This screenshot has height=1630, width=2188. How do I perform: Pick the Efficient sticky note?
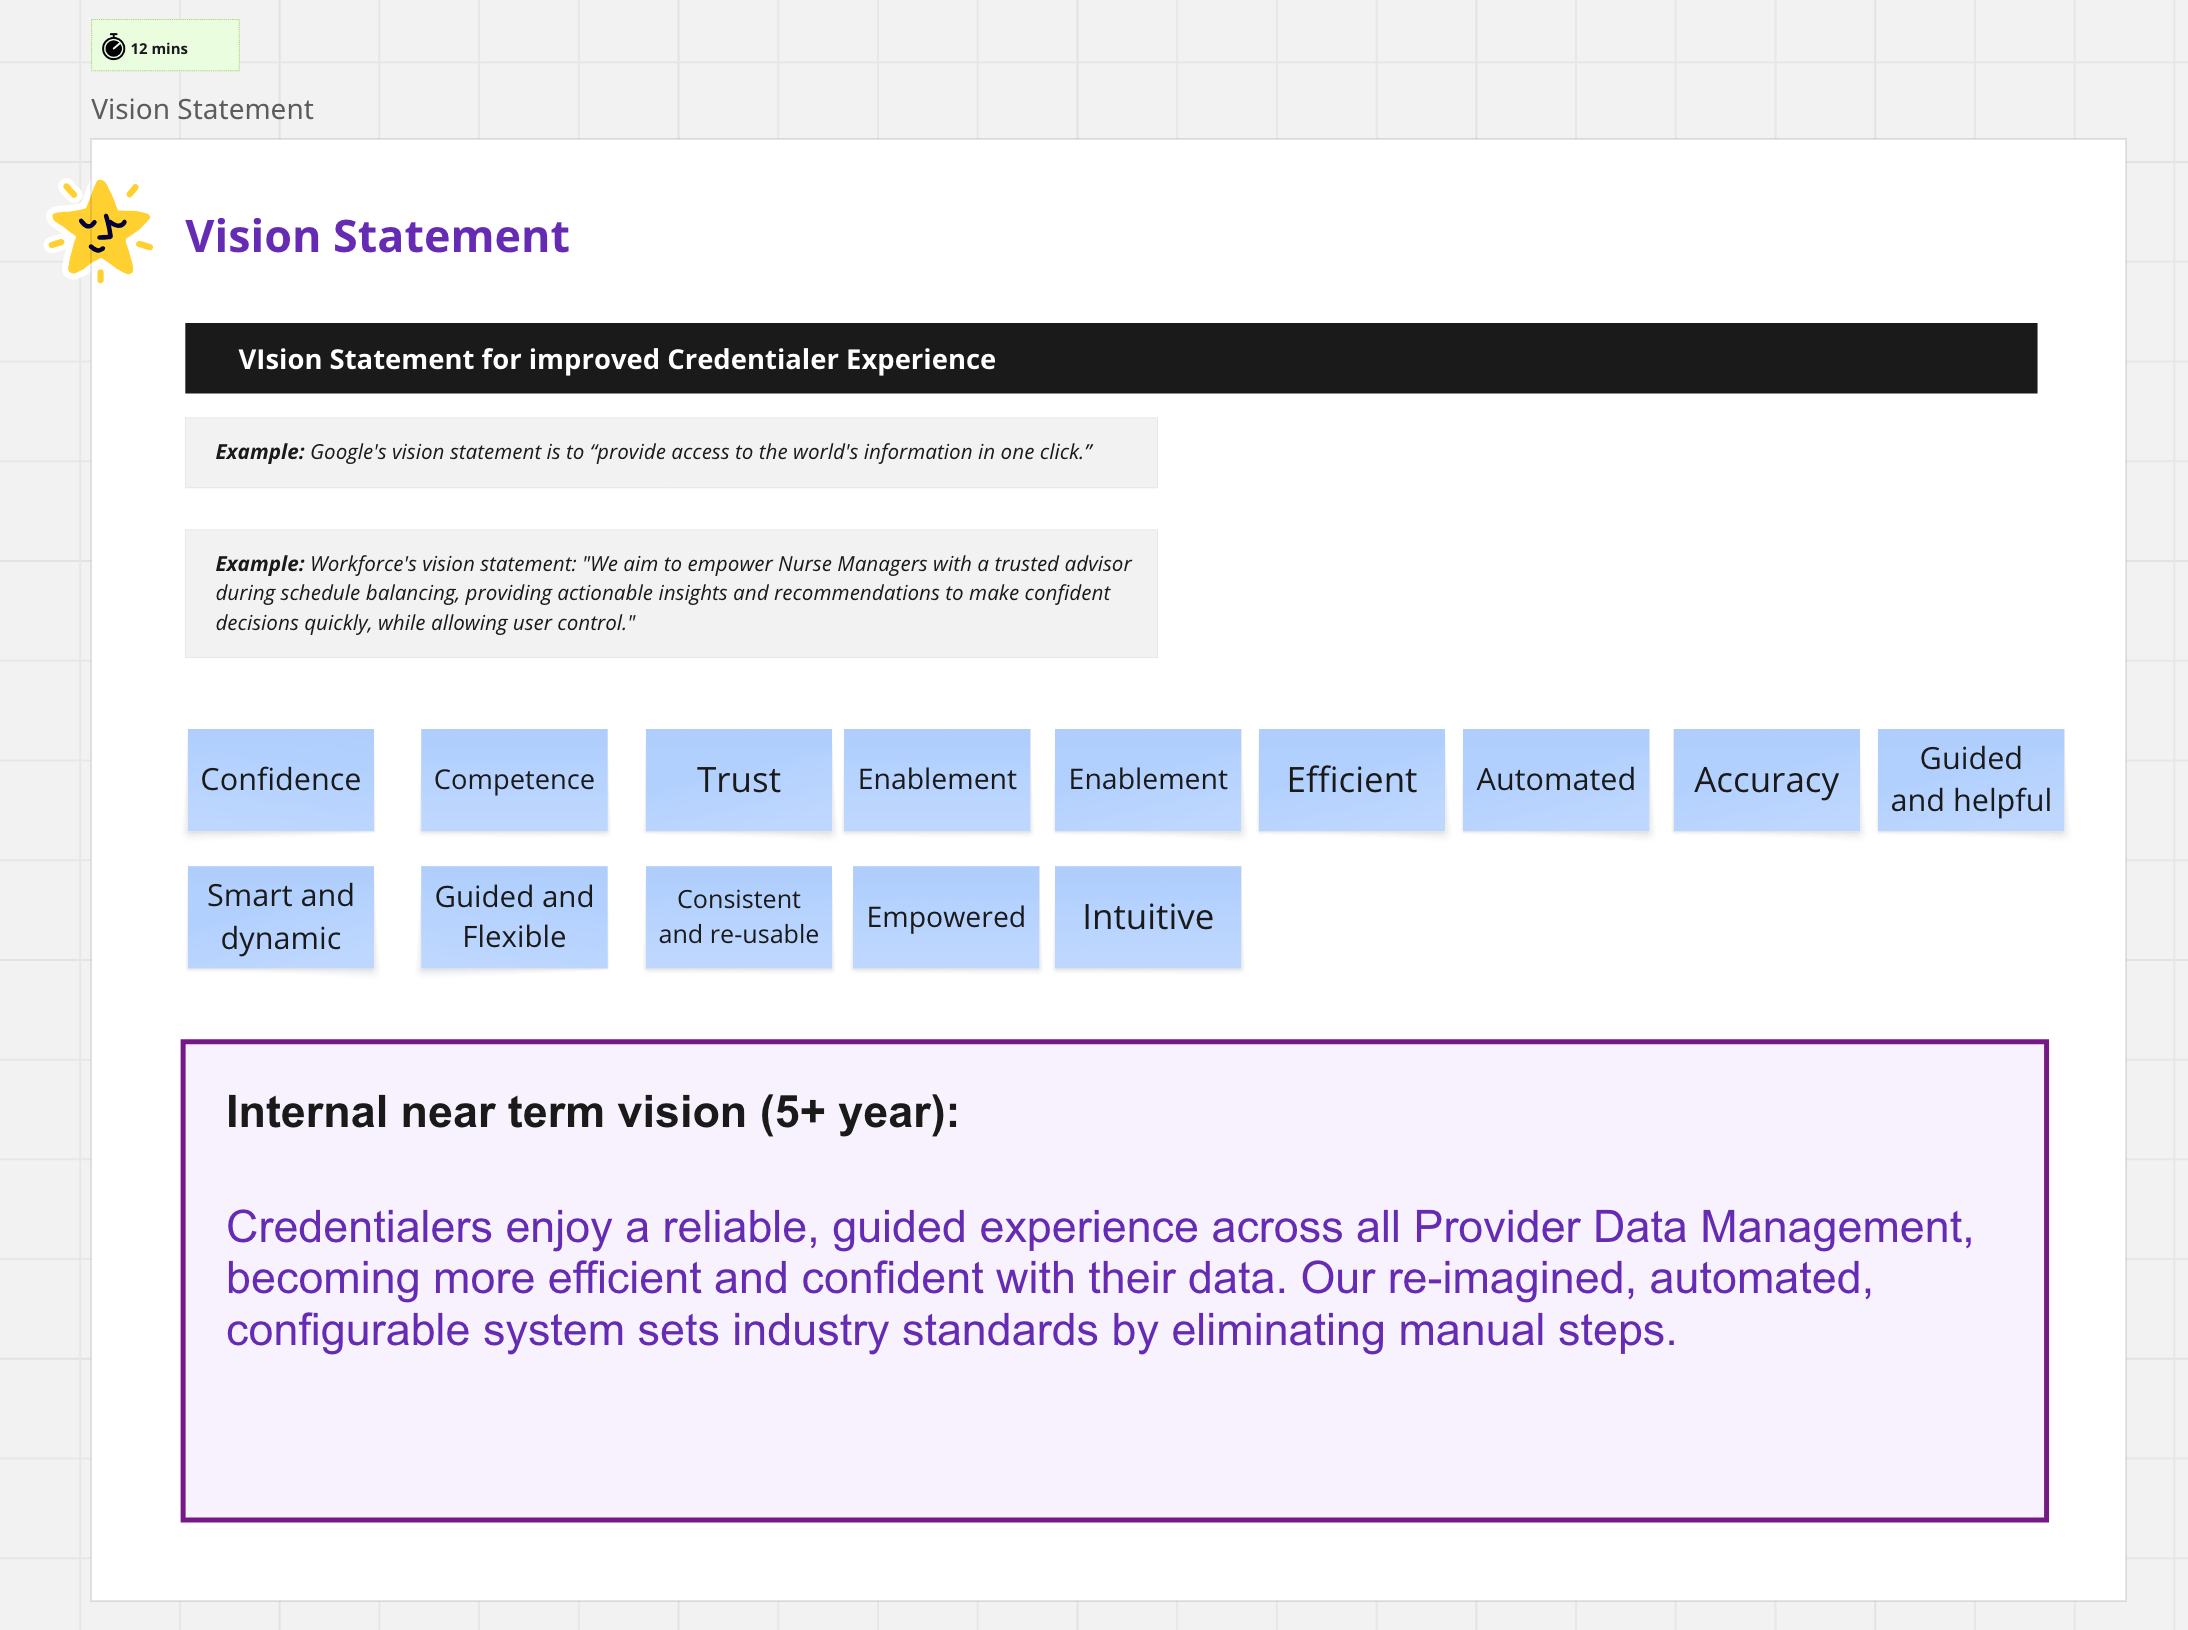point(1351,779)
